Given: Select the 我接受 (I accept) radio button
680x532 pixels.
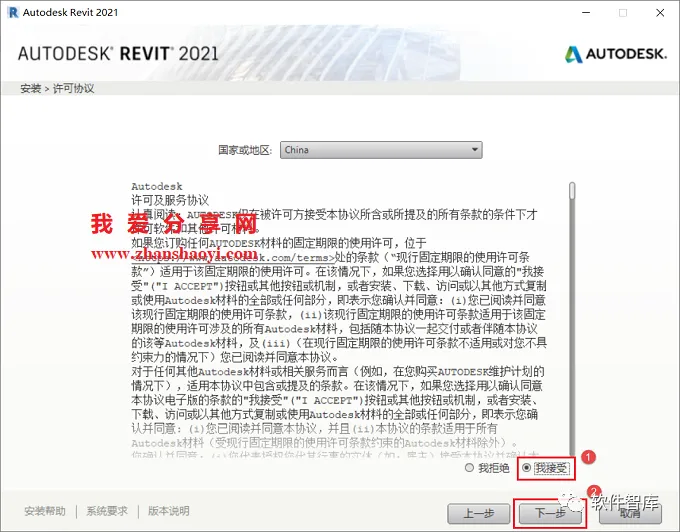Looking at the screenshot, I should 526,468.
